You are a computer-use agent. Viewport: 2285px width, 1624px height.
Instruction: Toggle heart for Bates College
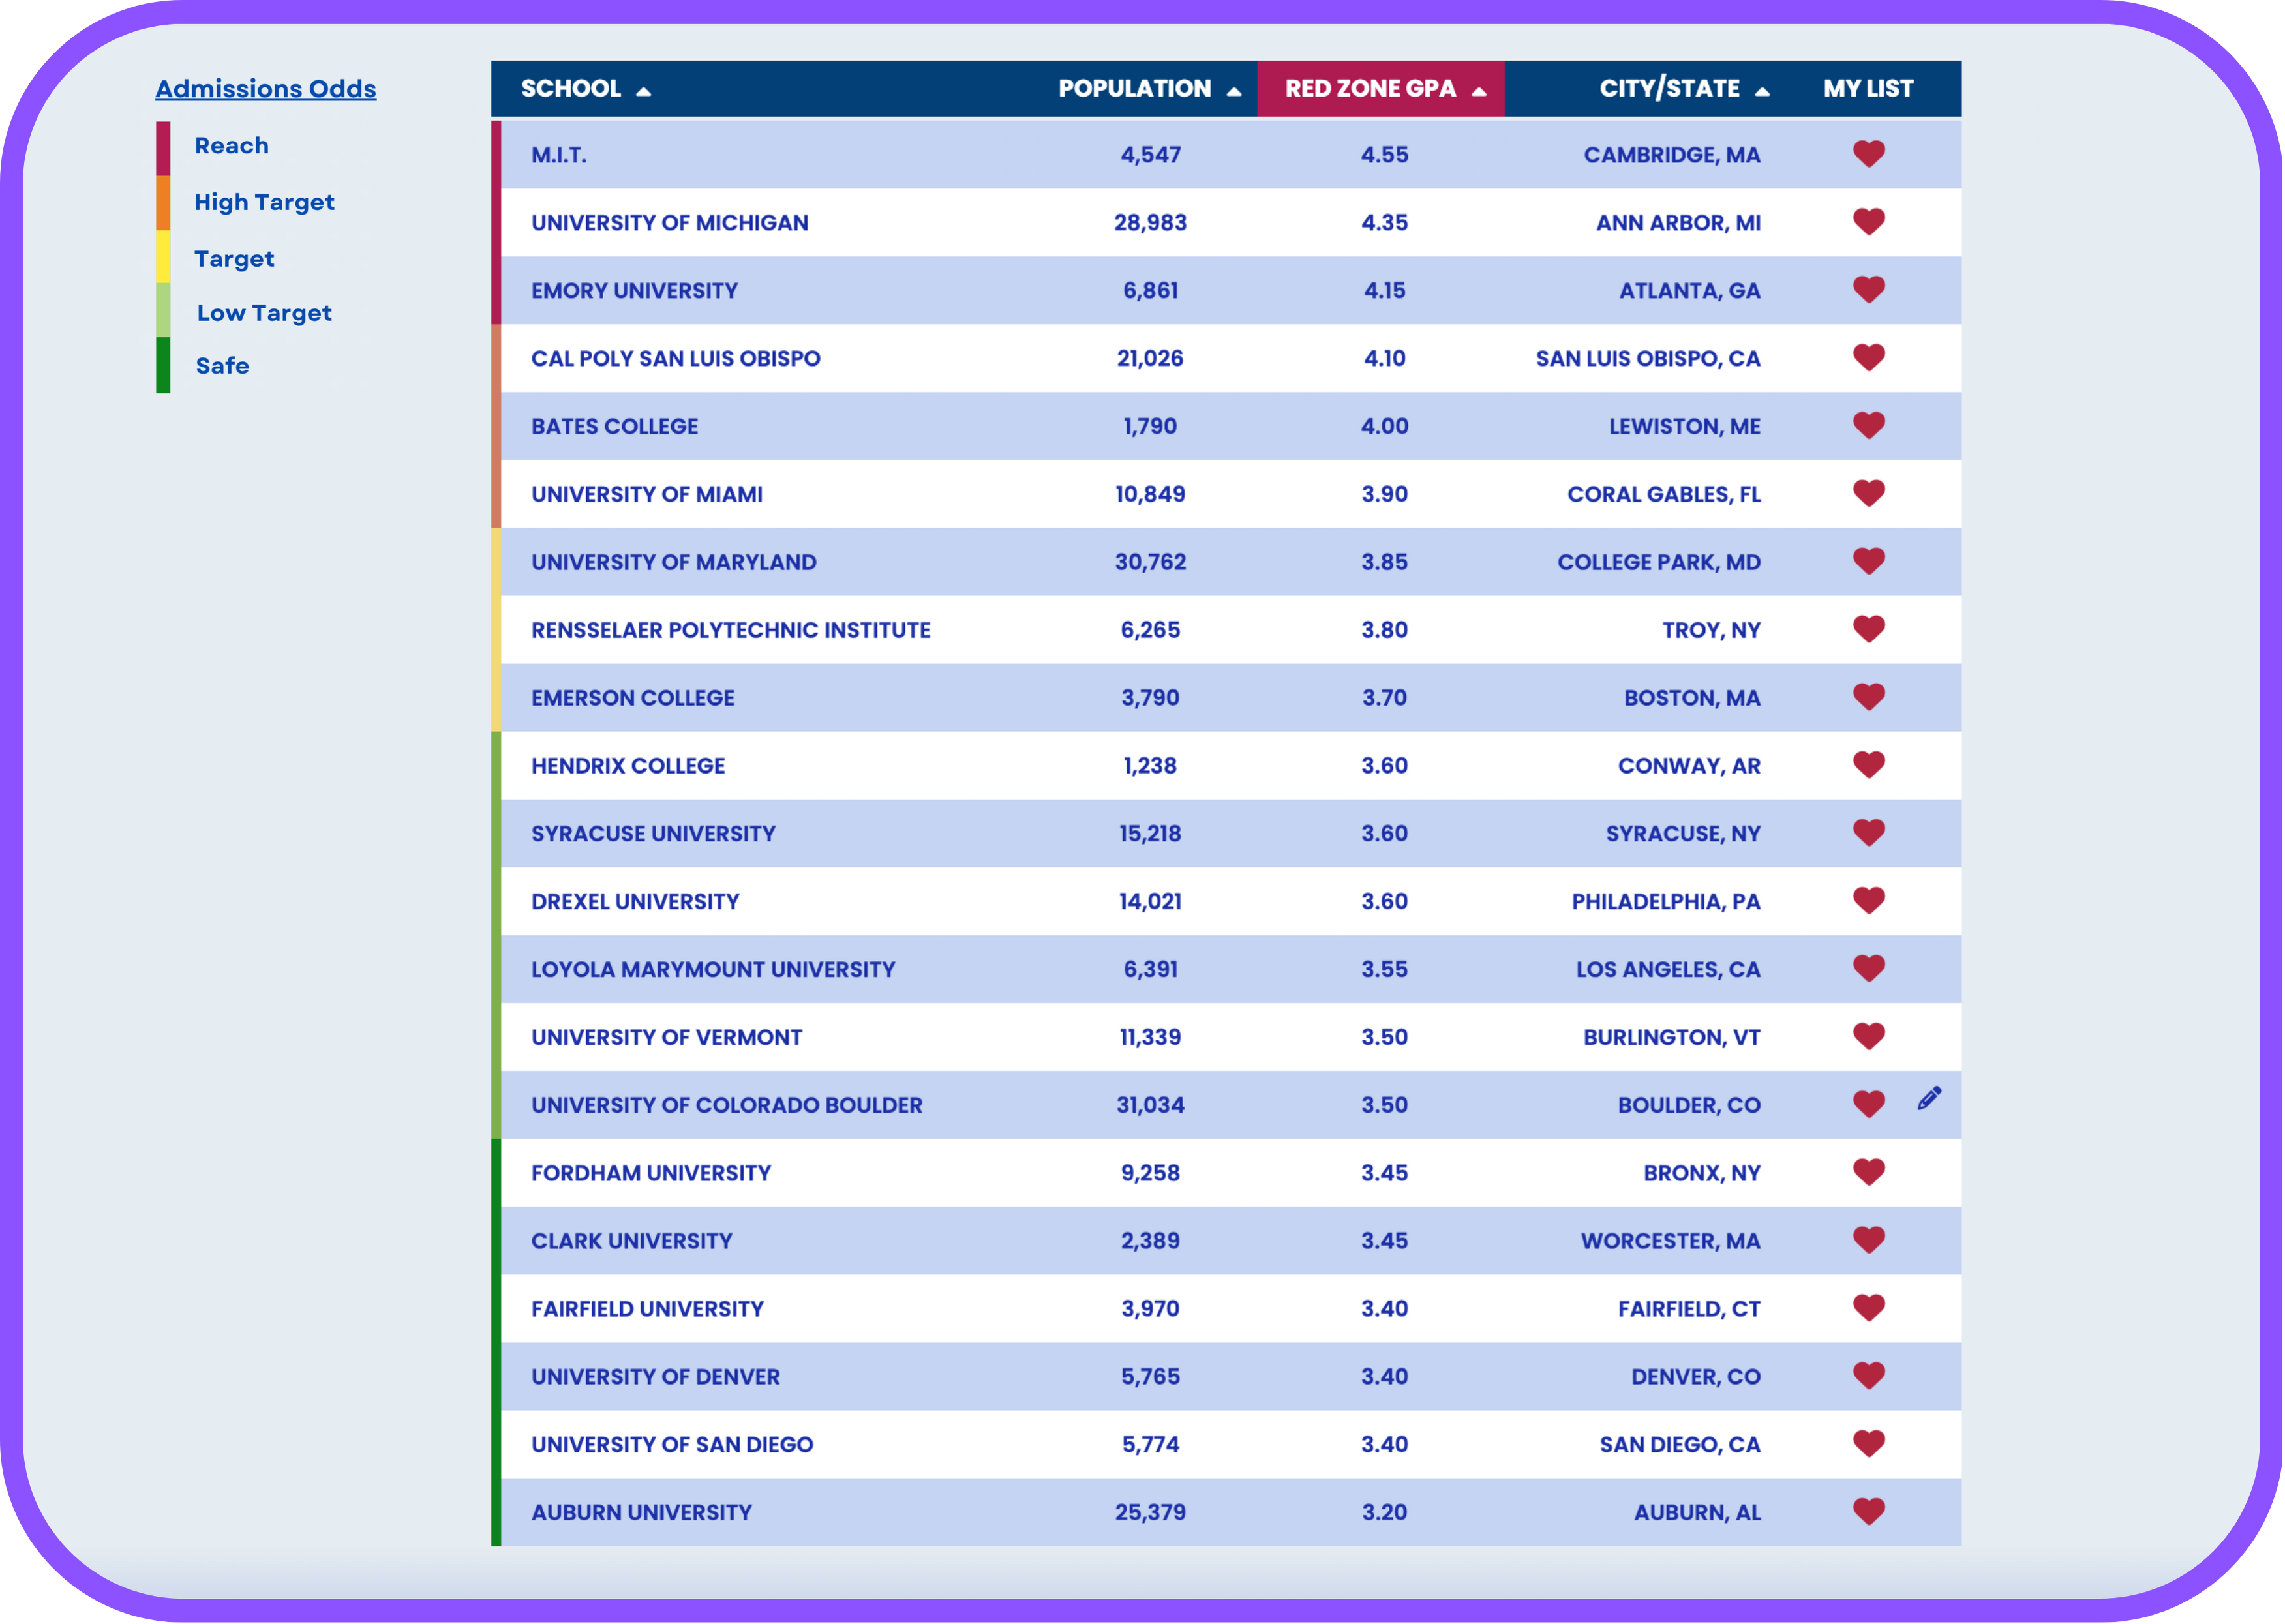click(1869, 426)
